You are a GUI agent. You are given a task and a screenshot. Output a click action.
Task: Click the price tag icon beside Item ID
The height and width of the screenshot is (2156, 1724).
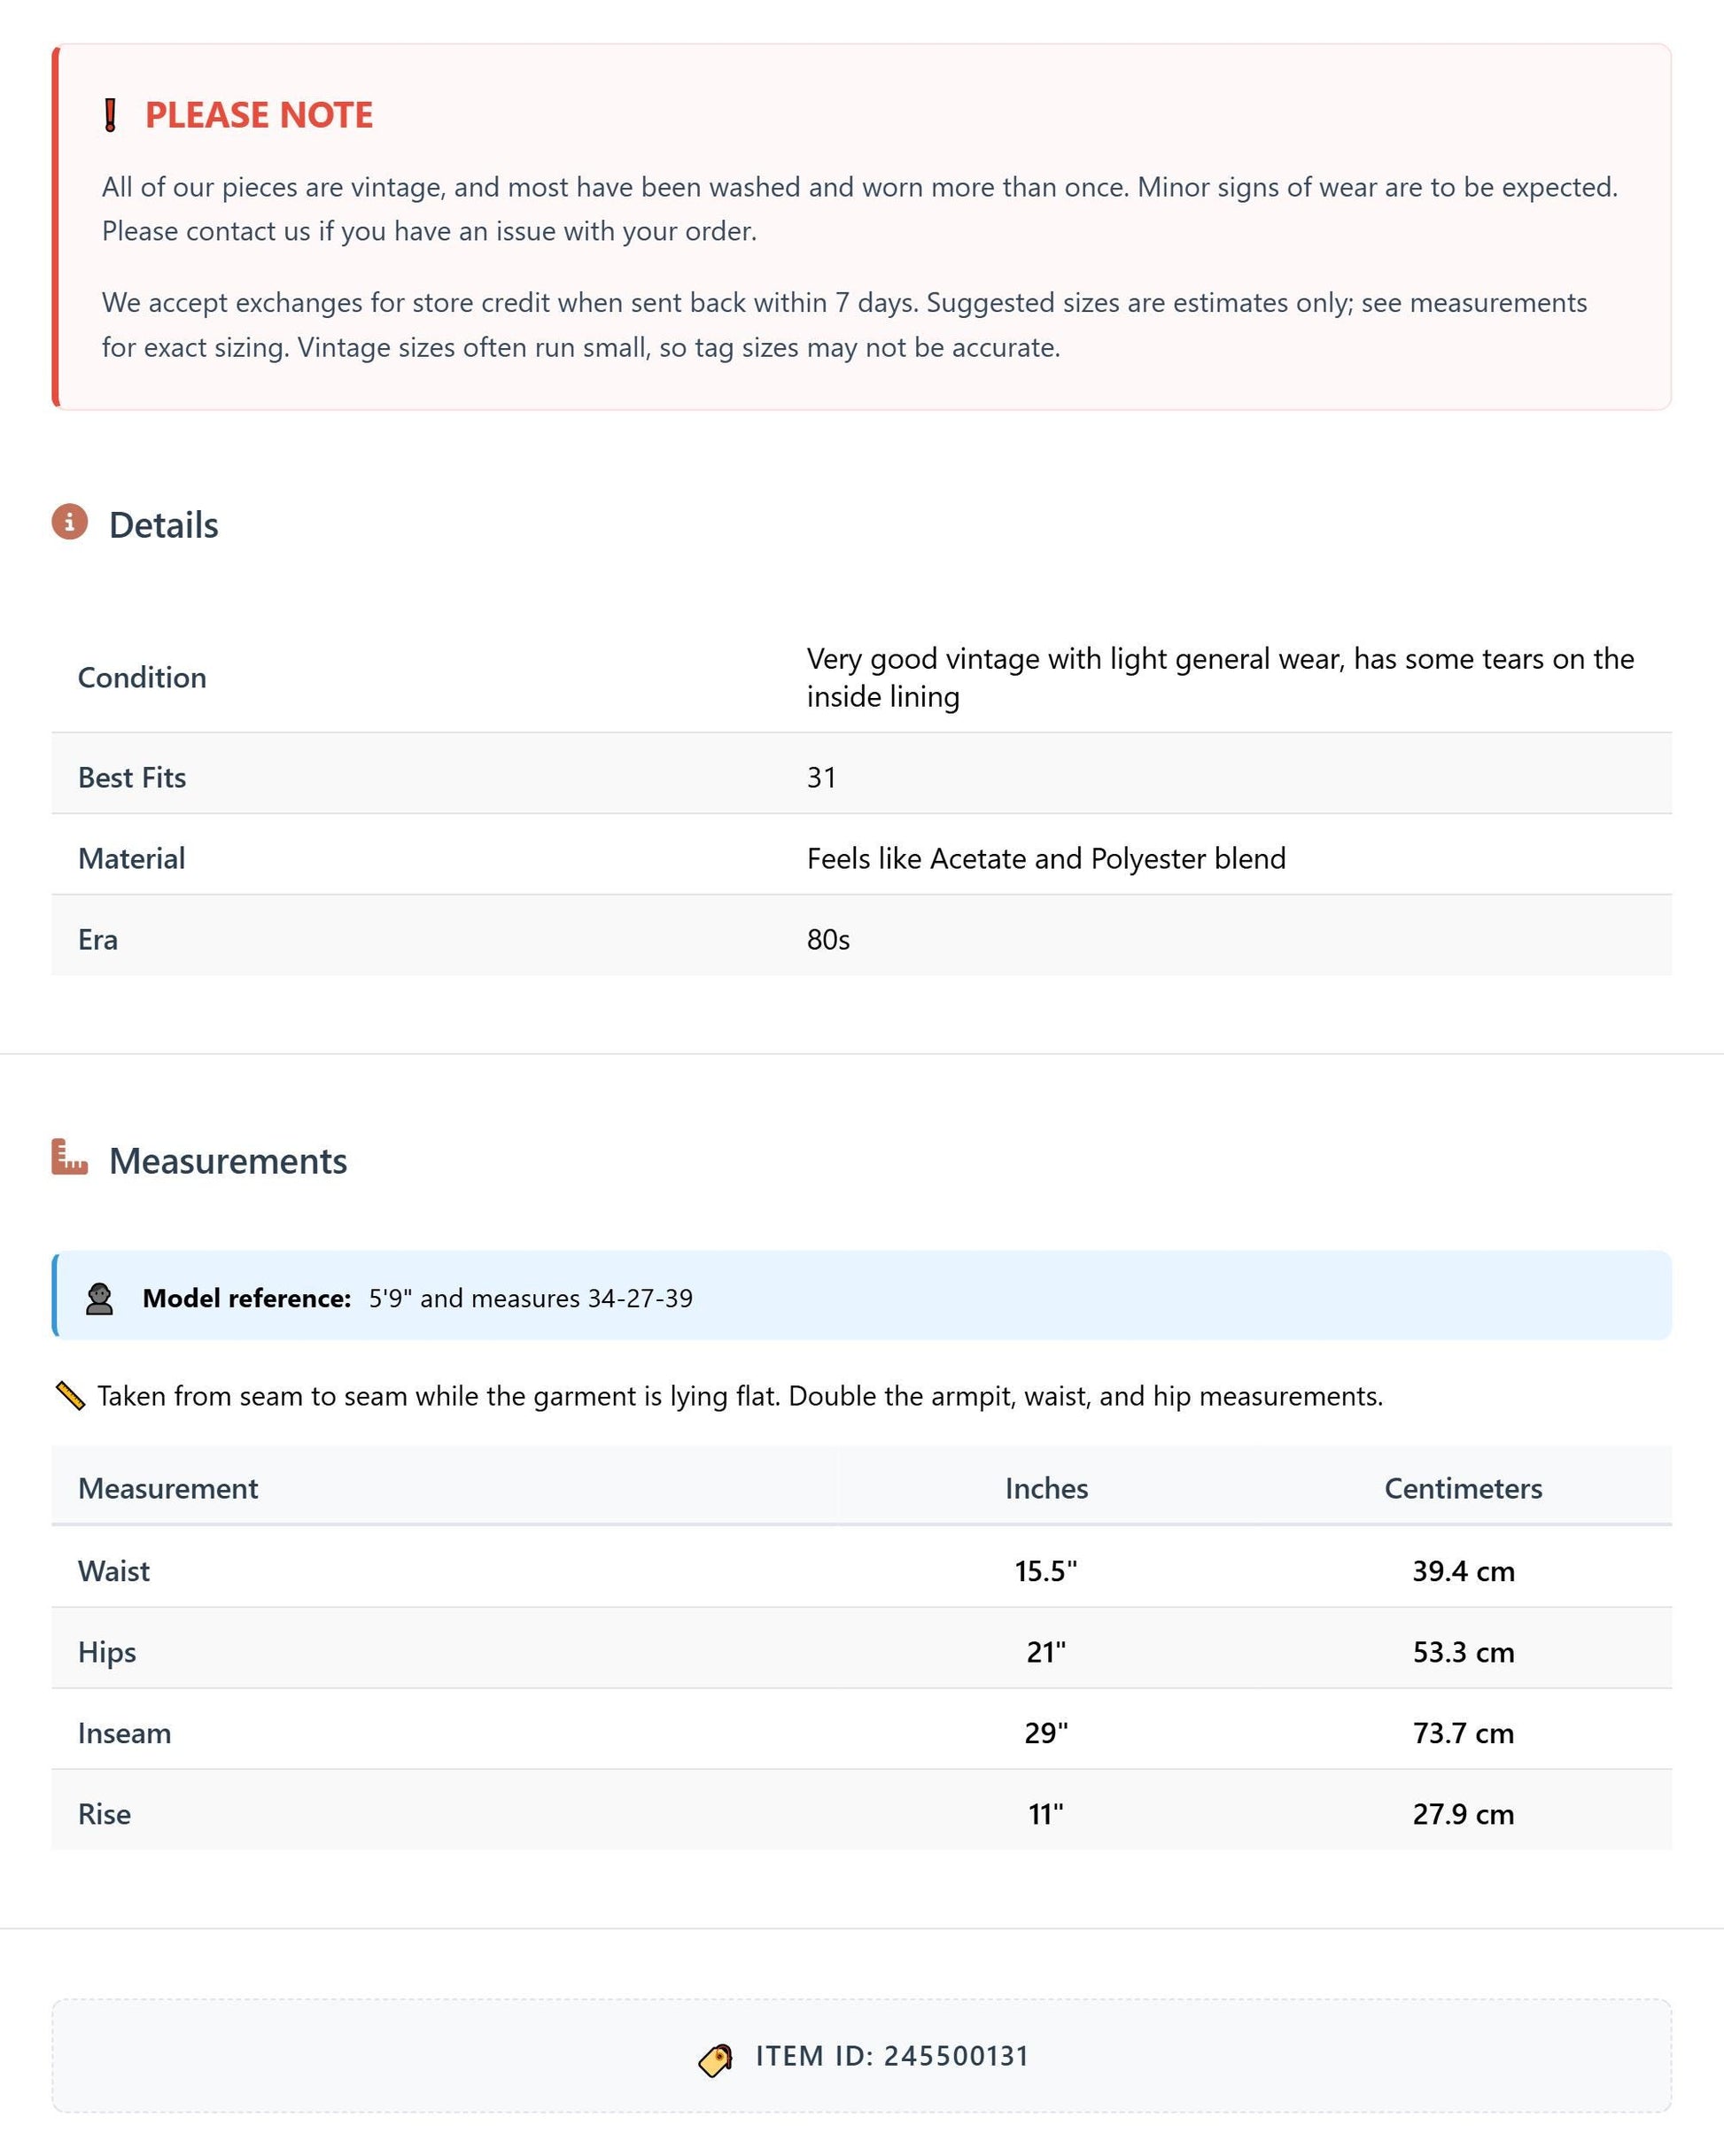715,2060
